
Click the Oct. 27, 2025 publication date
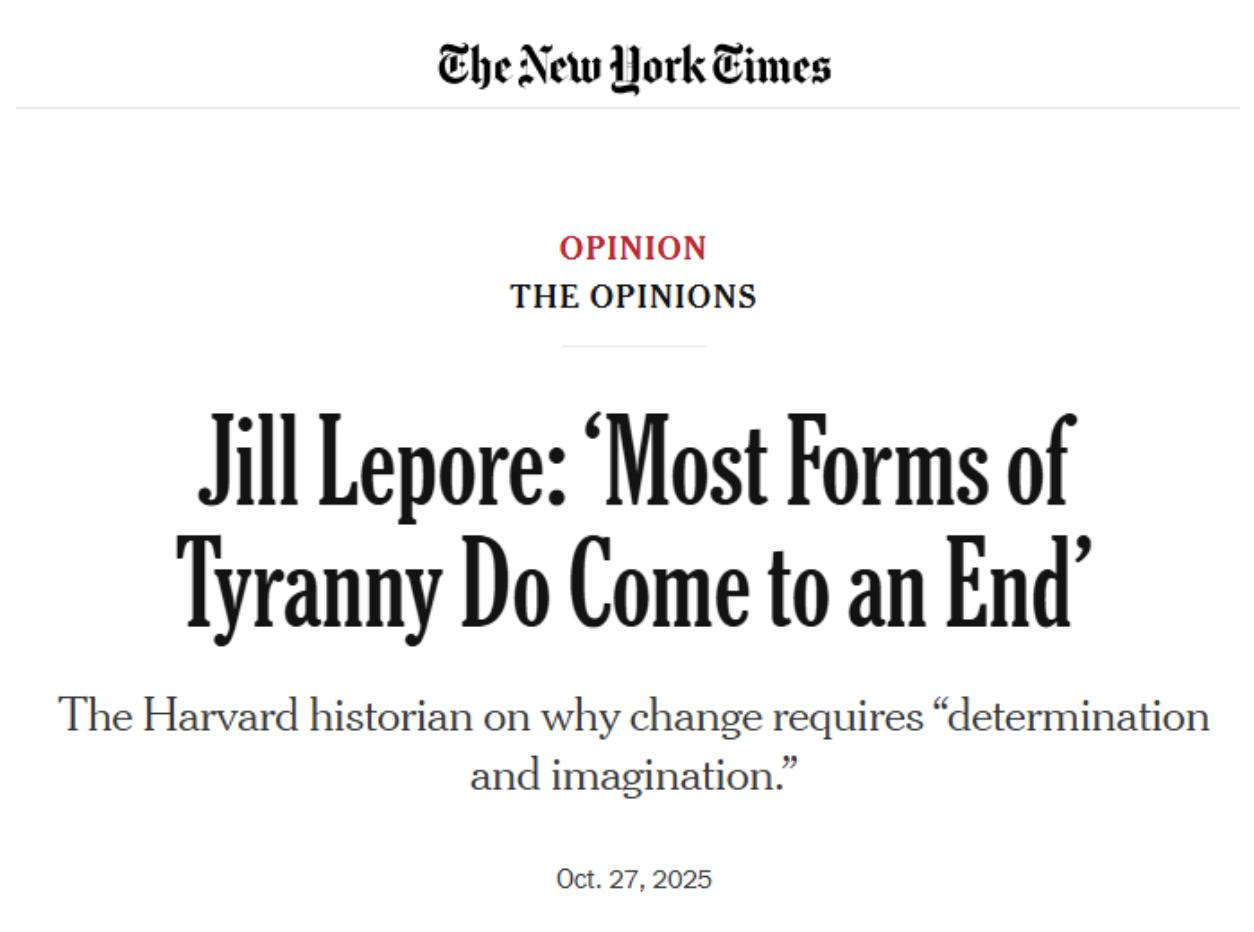(x=633, y=880)
